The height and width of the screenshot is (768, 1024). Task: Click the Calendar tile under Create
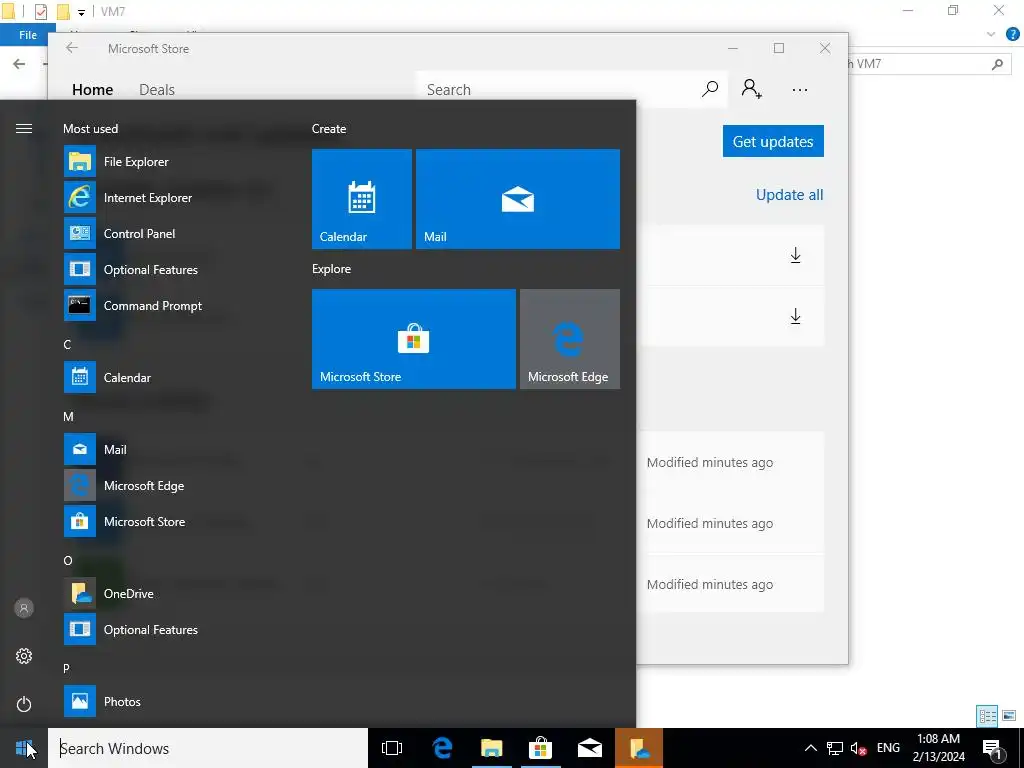(362, 199)
